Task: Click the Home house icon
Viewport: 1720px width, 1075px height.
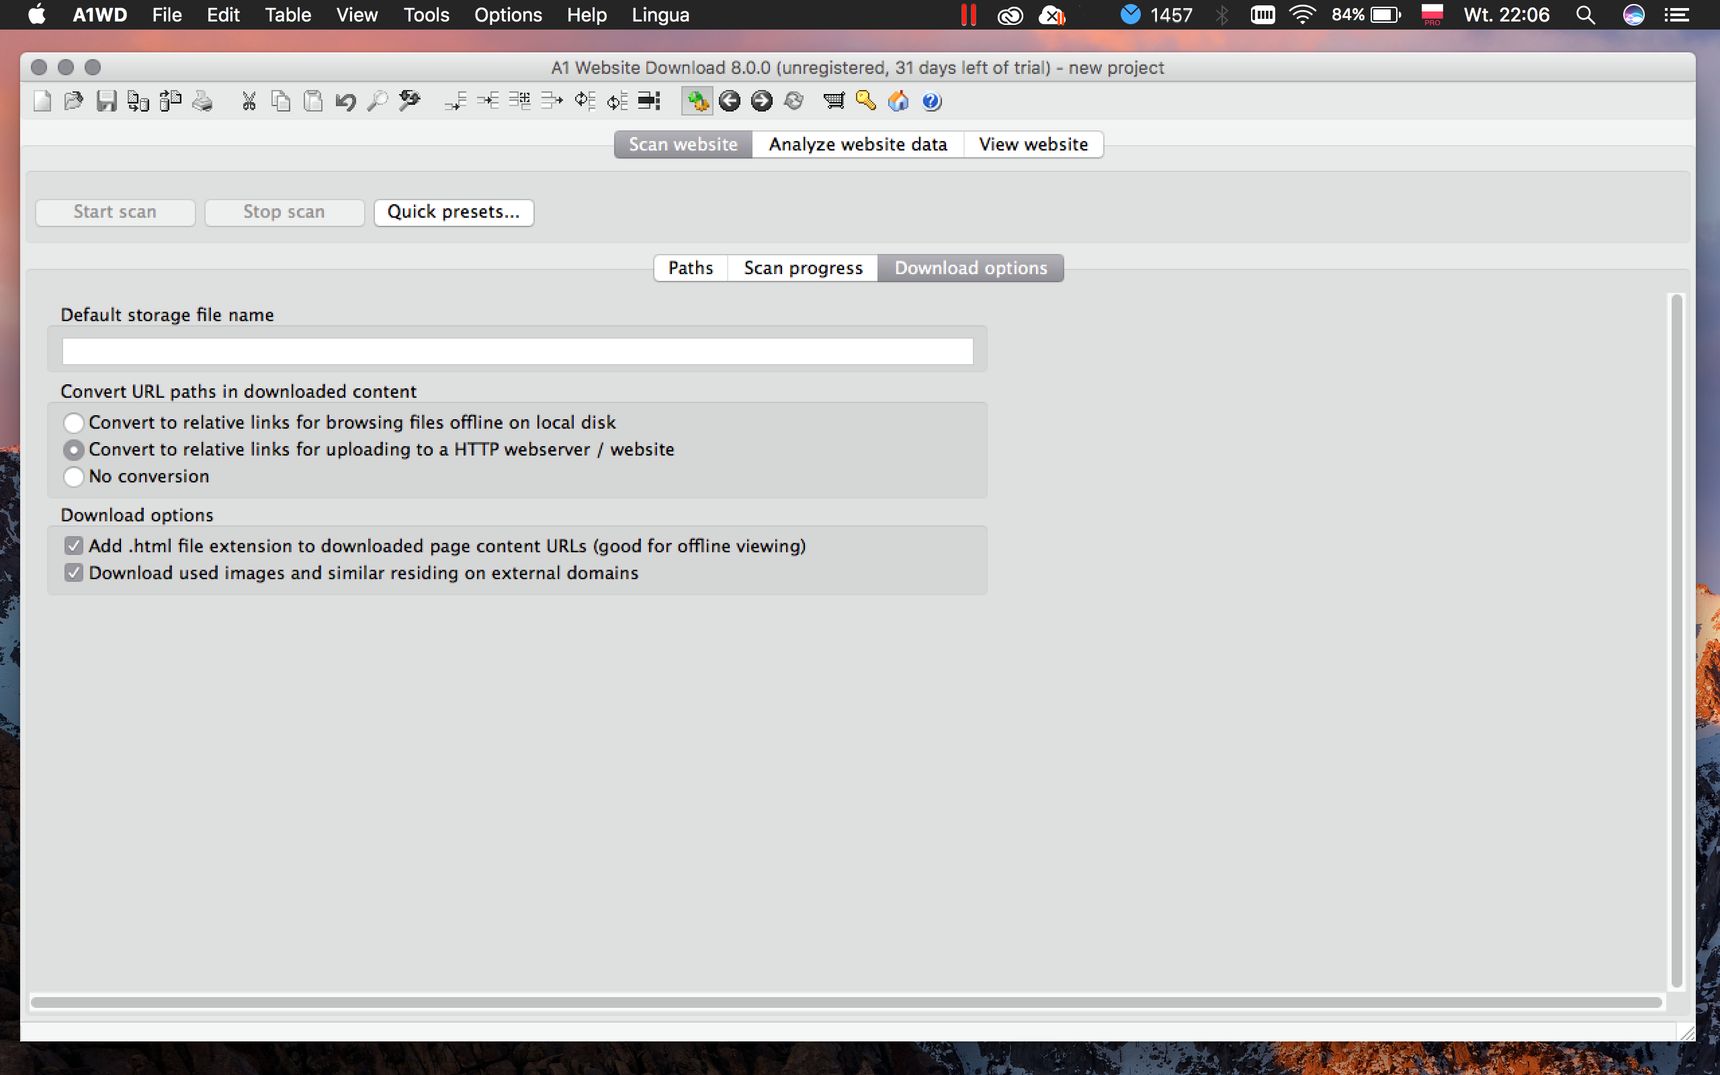Action: pyautogui.click(x=898, y=101)
